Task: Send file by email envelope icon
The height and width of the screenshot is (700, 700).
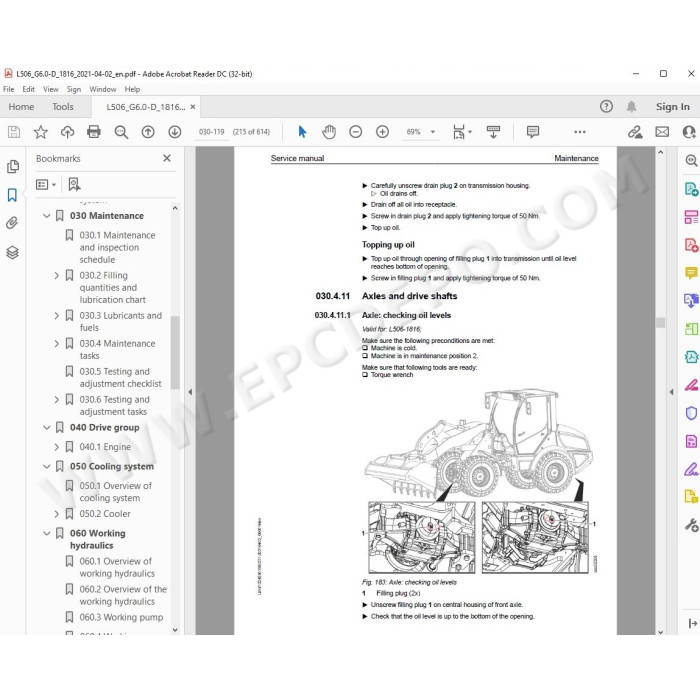Action: (x=662, y=132)
